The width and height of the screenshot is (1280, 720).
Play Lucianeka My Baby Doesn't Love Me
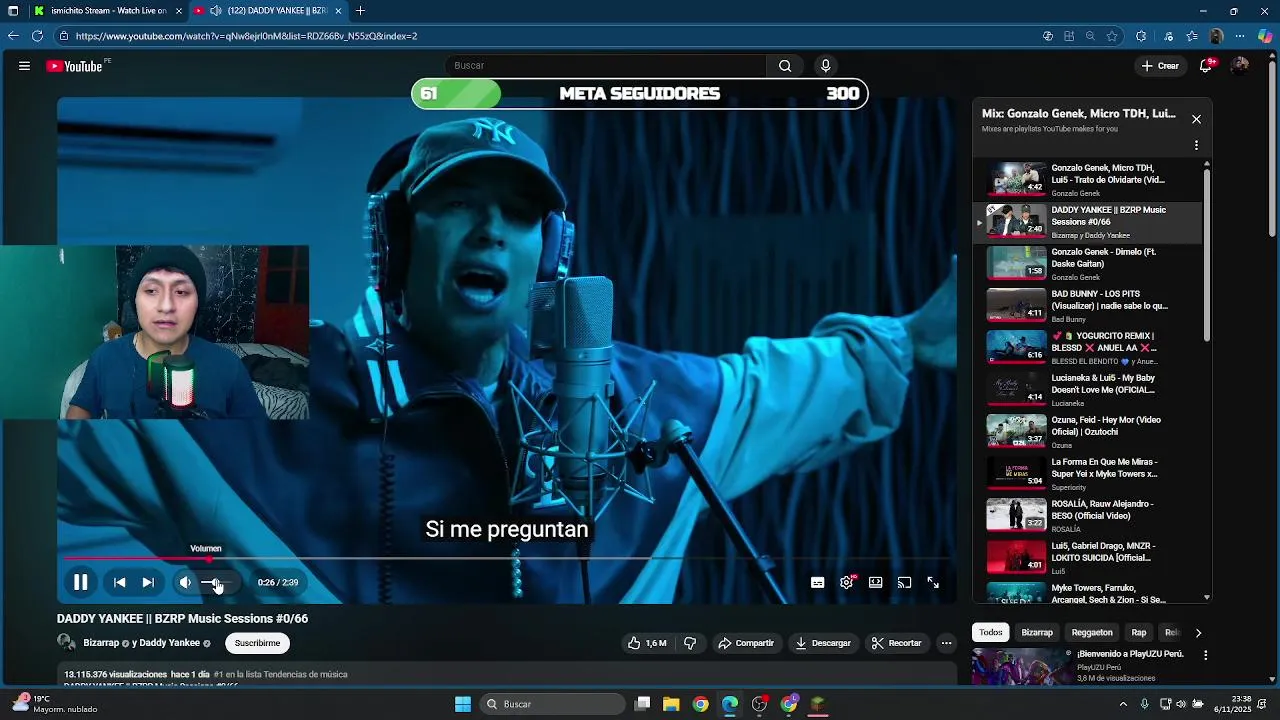tap(1088, 390)
